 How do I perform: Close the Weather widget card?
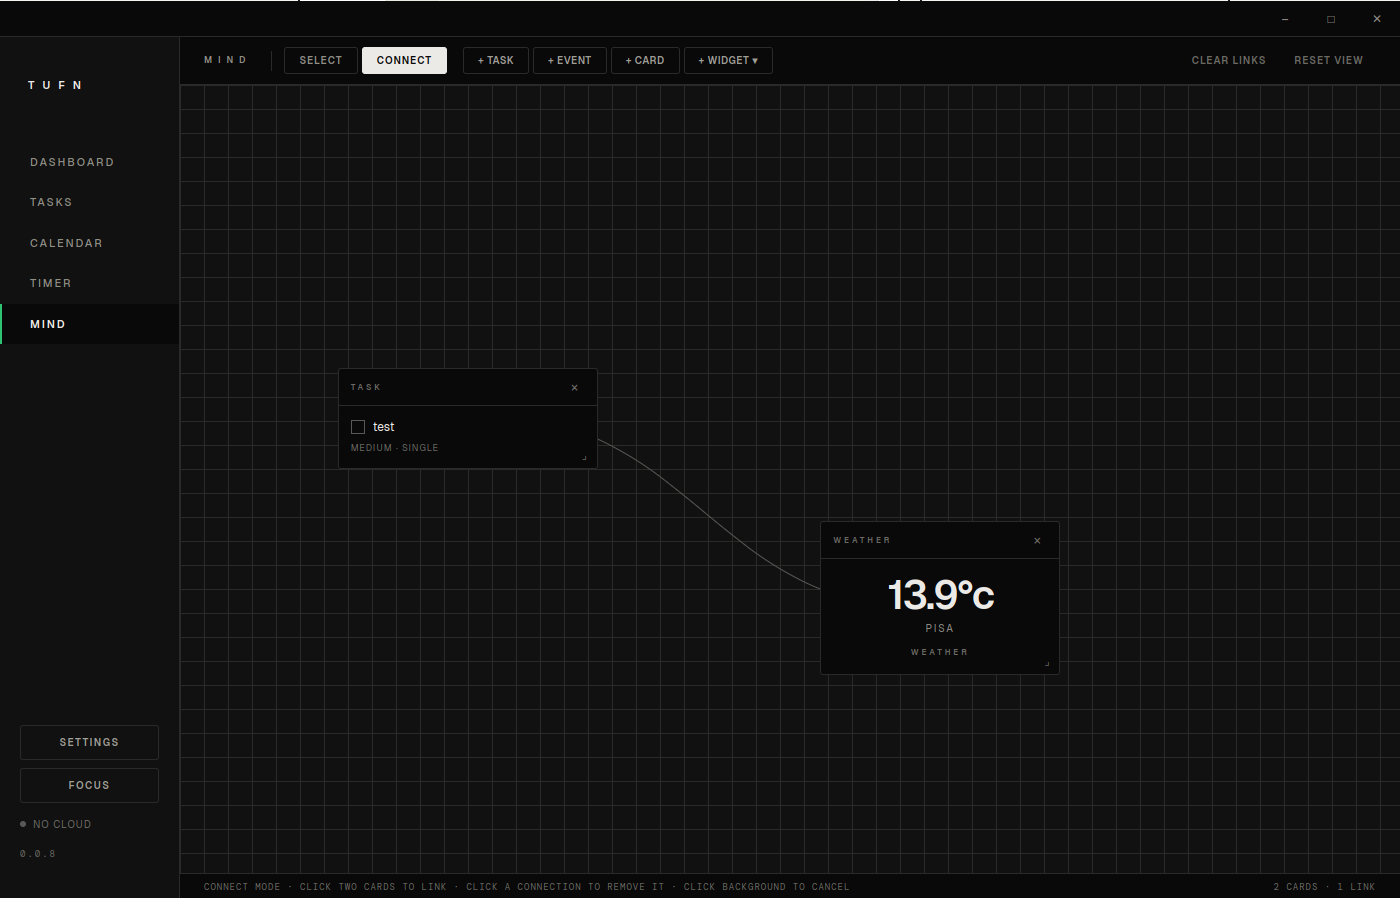pos(1037,541)
